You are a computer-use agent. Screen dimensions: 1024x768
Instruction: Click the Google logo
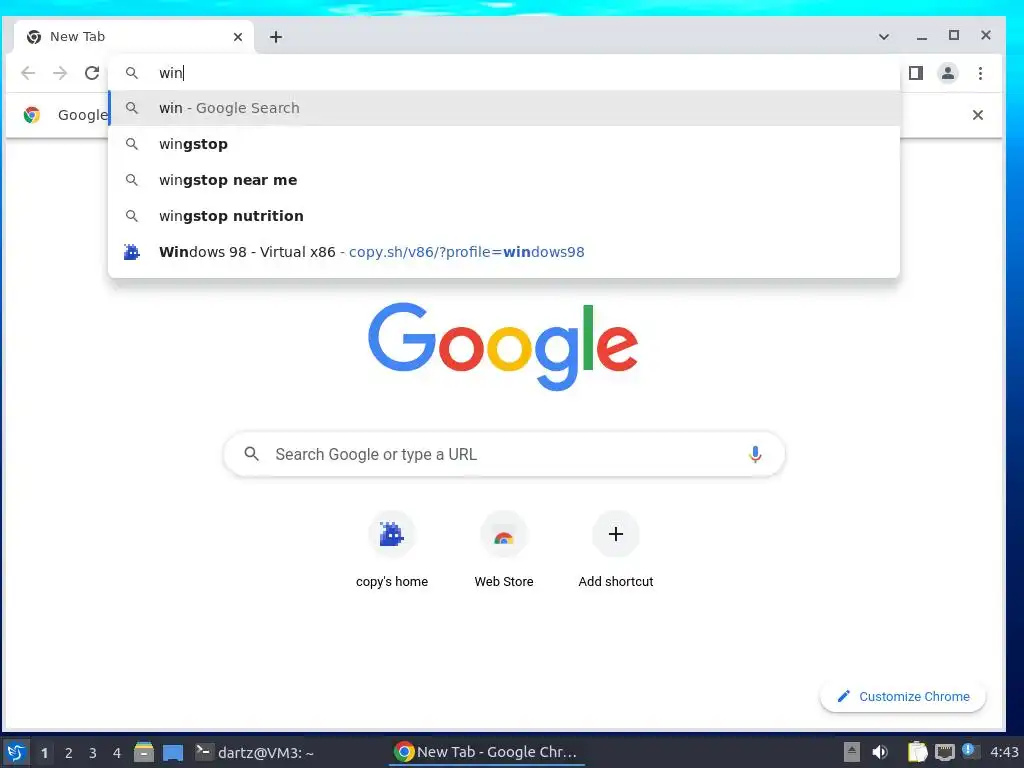coord(503,346)
